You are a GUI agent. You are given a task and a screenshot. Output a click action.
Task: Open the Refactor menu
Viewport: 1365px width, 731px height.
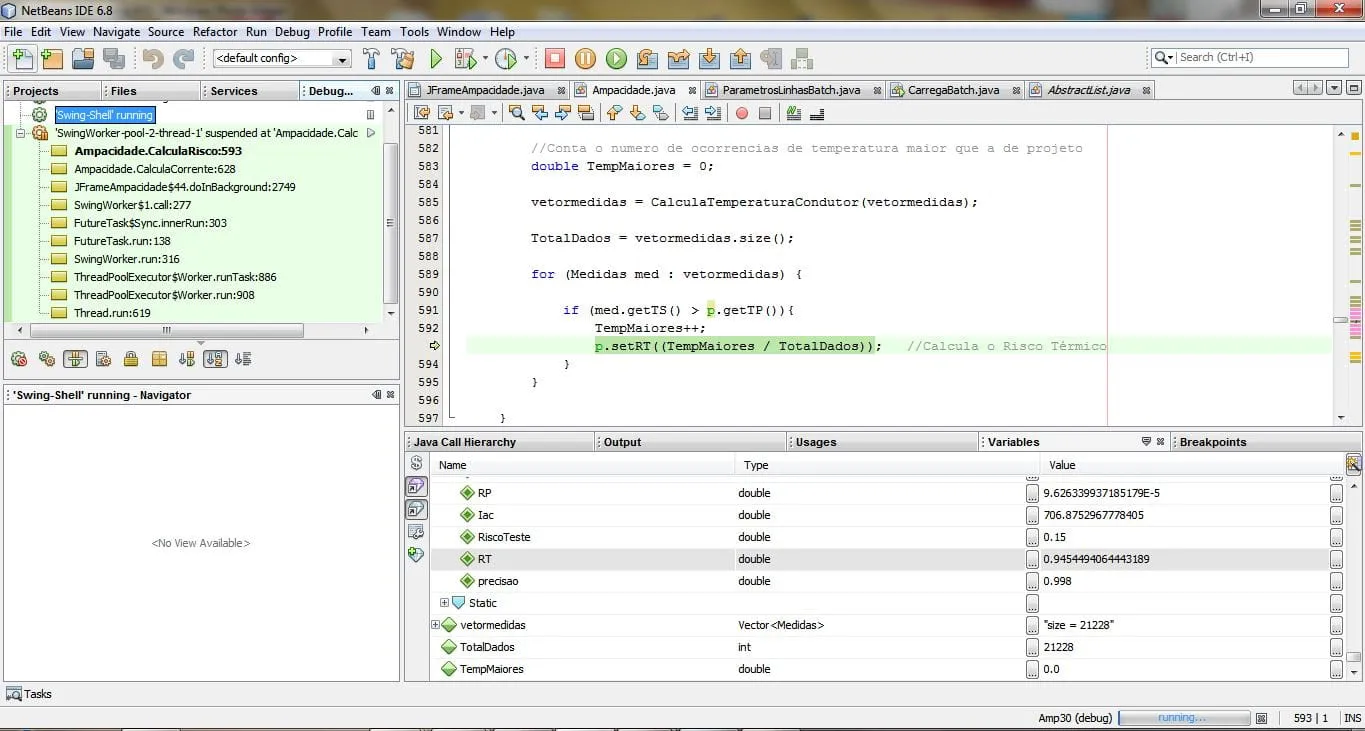pyautogui.click(x=215, y=32)
